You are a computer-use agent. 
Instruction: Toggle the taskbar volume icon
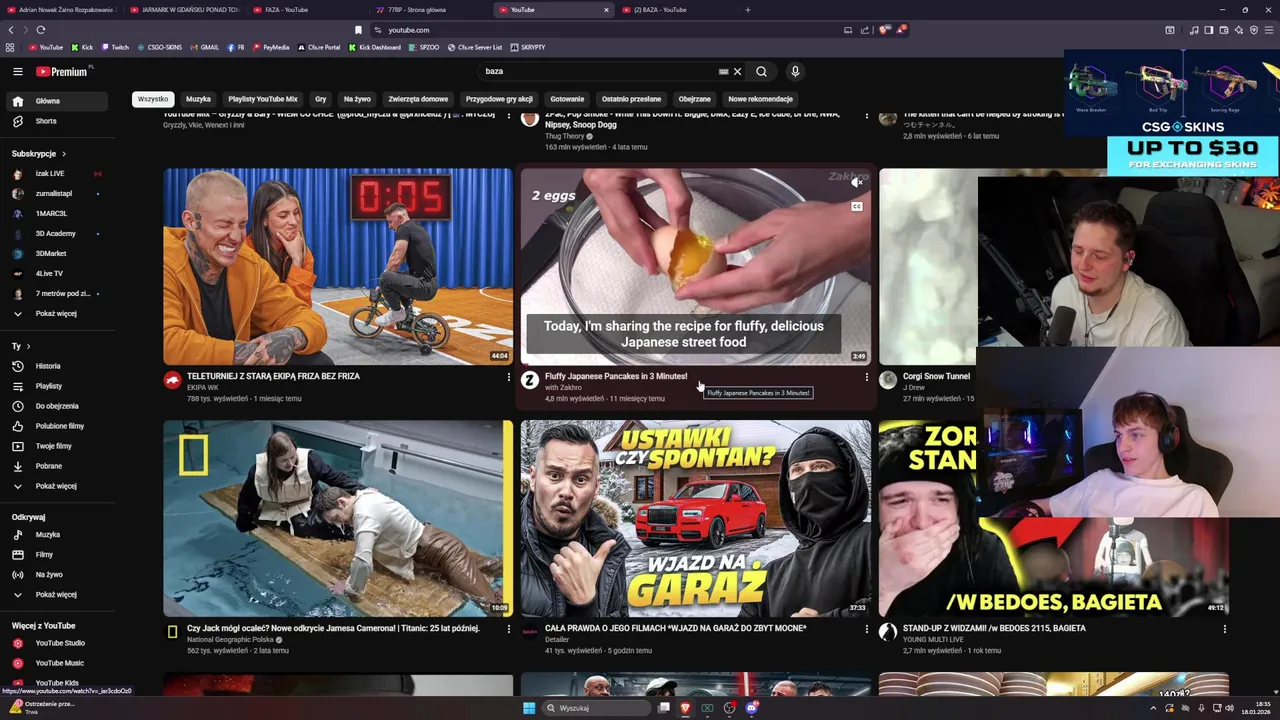[x=1230, y=708]
